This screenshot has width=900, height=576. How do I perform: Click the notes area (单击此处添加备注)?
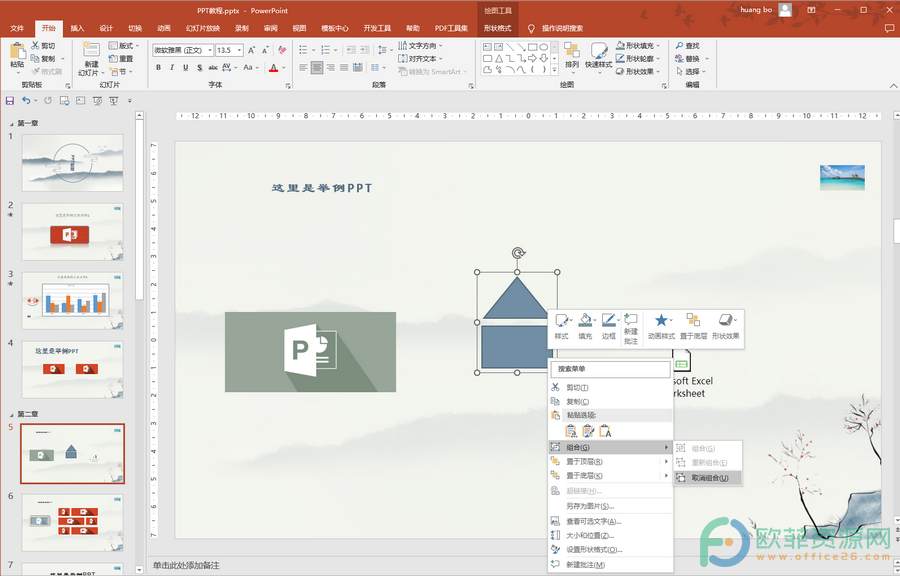coord(187,566)
